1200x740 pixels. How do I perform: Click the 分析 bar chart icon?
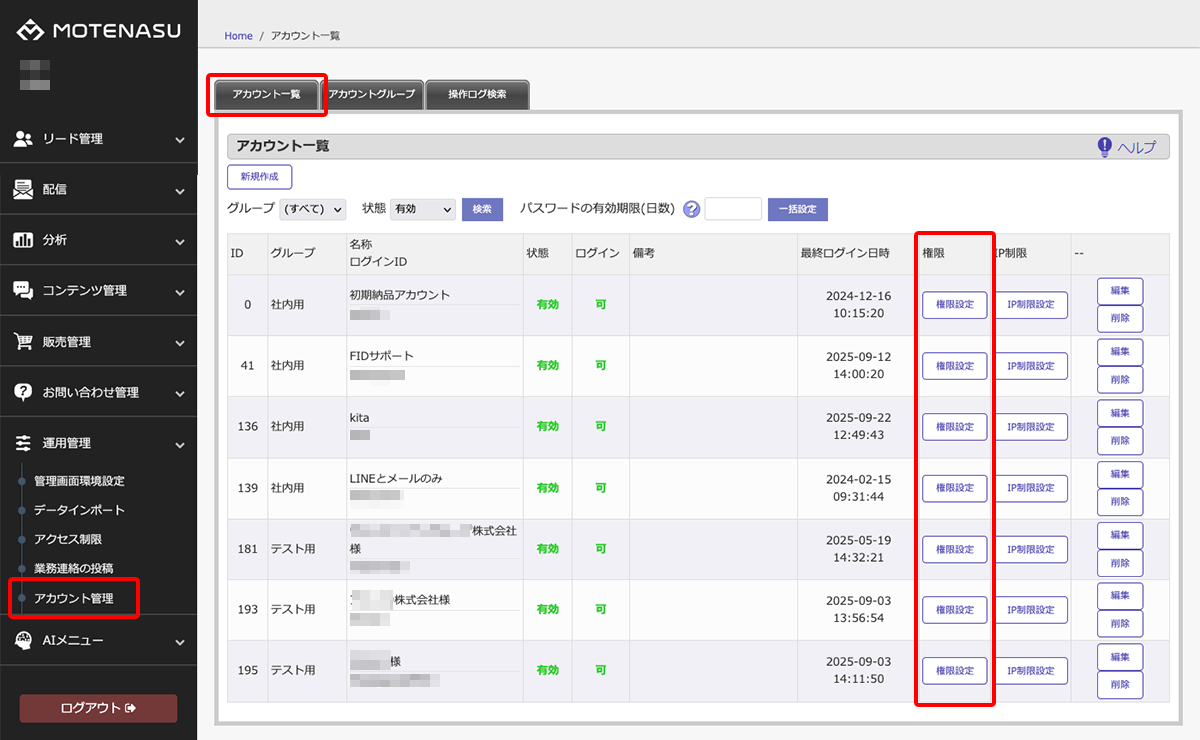[x=23, y=240]
